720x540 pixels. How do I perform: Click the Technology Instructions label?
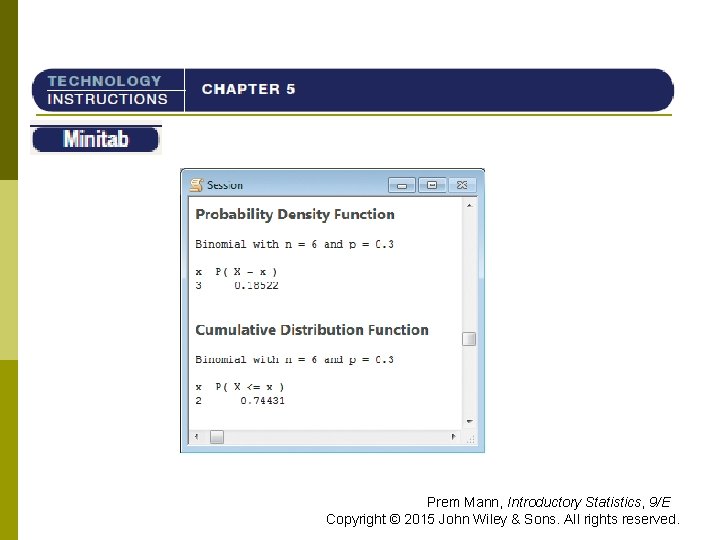click(107, 90)
